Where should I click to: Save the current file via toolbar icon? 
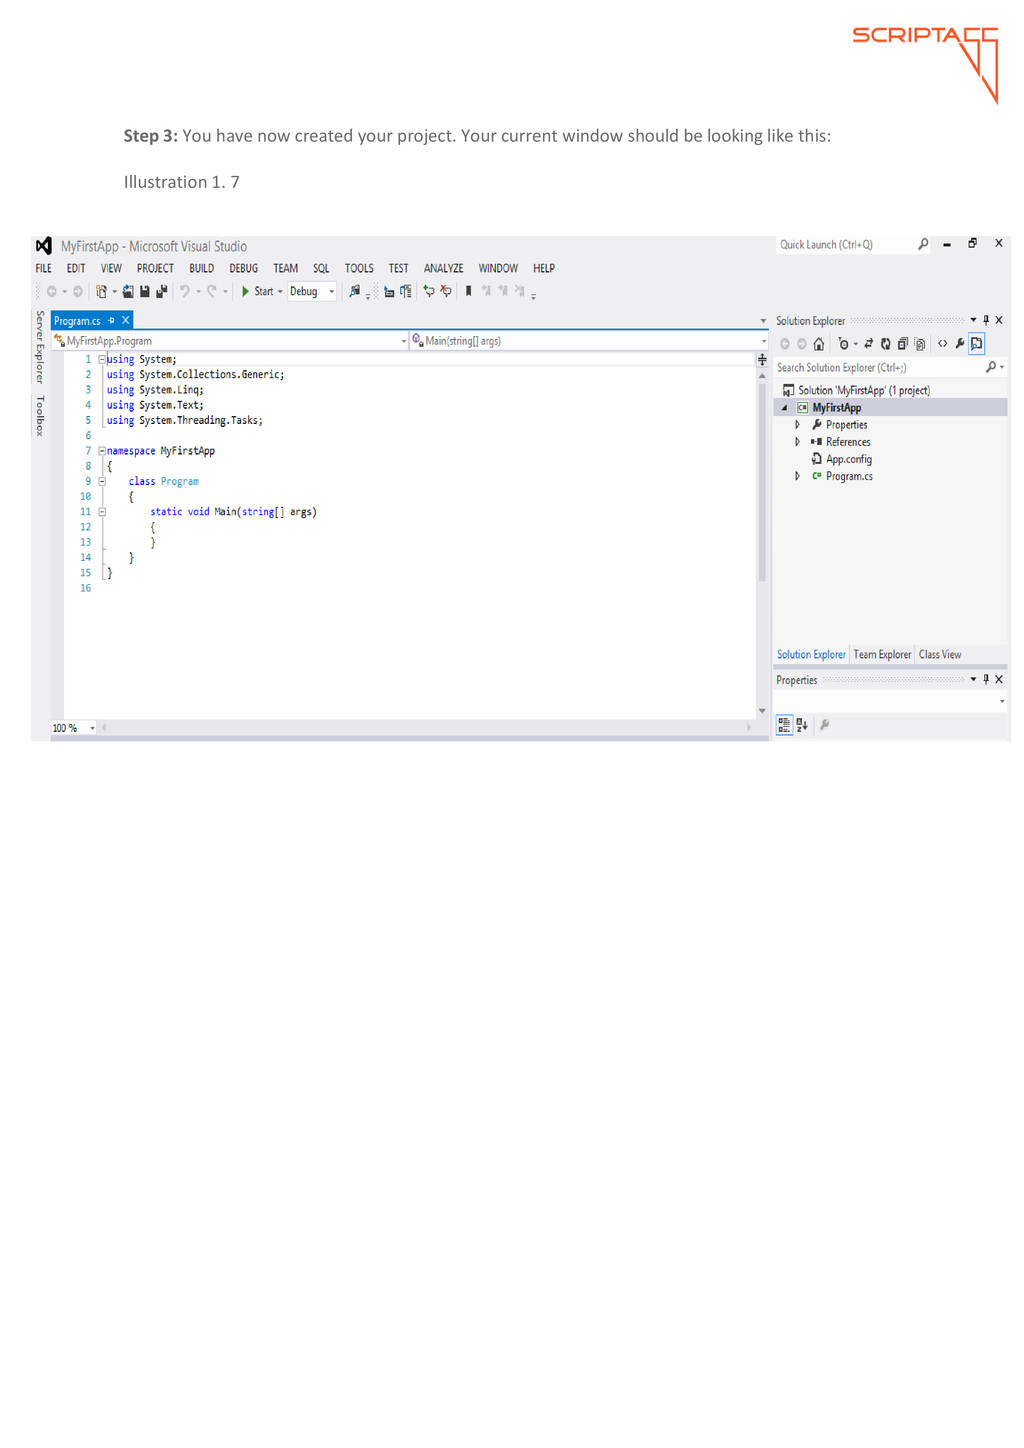point(145,292)
